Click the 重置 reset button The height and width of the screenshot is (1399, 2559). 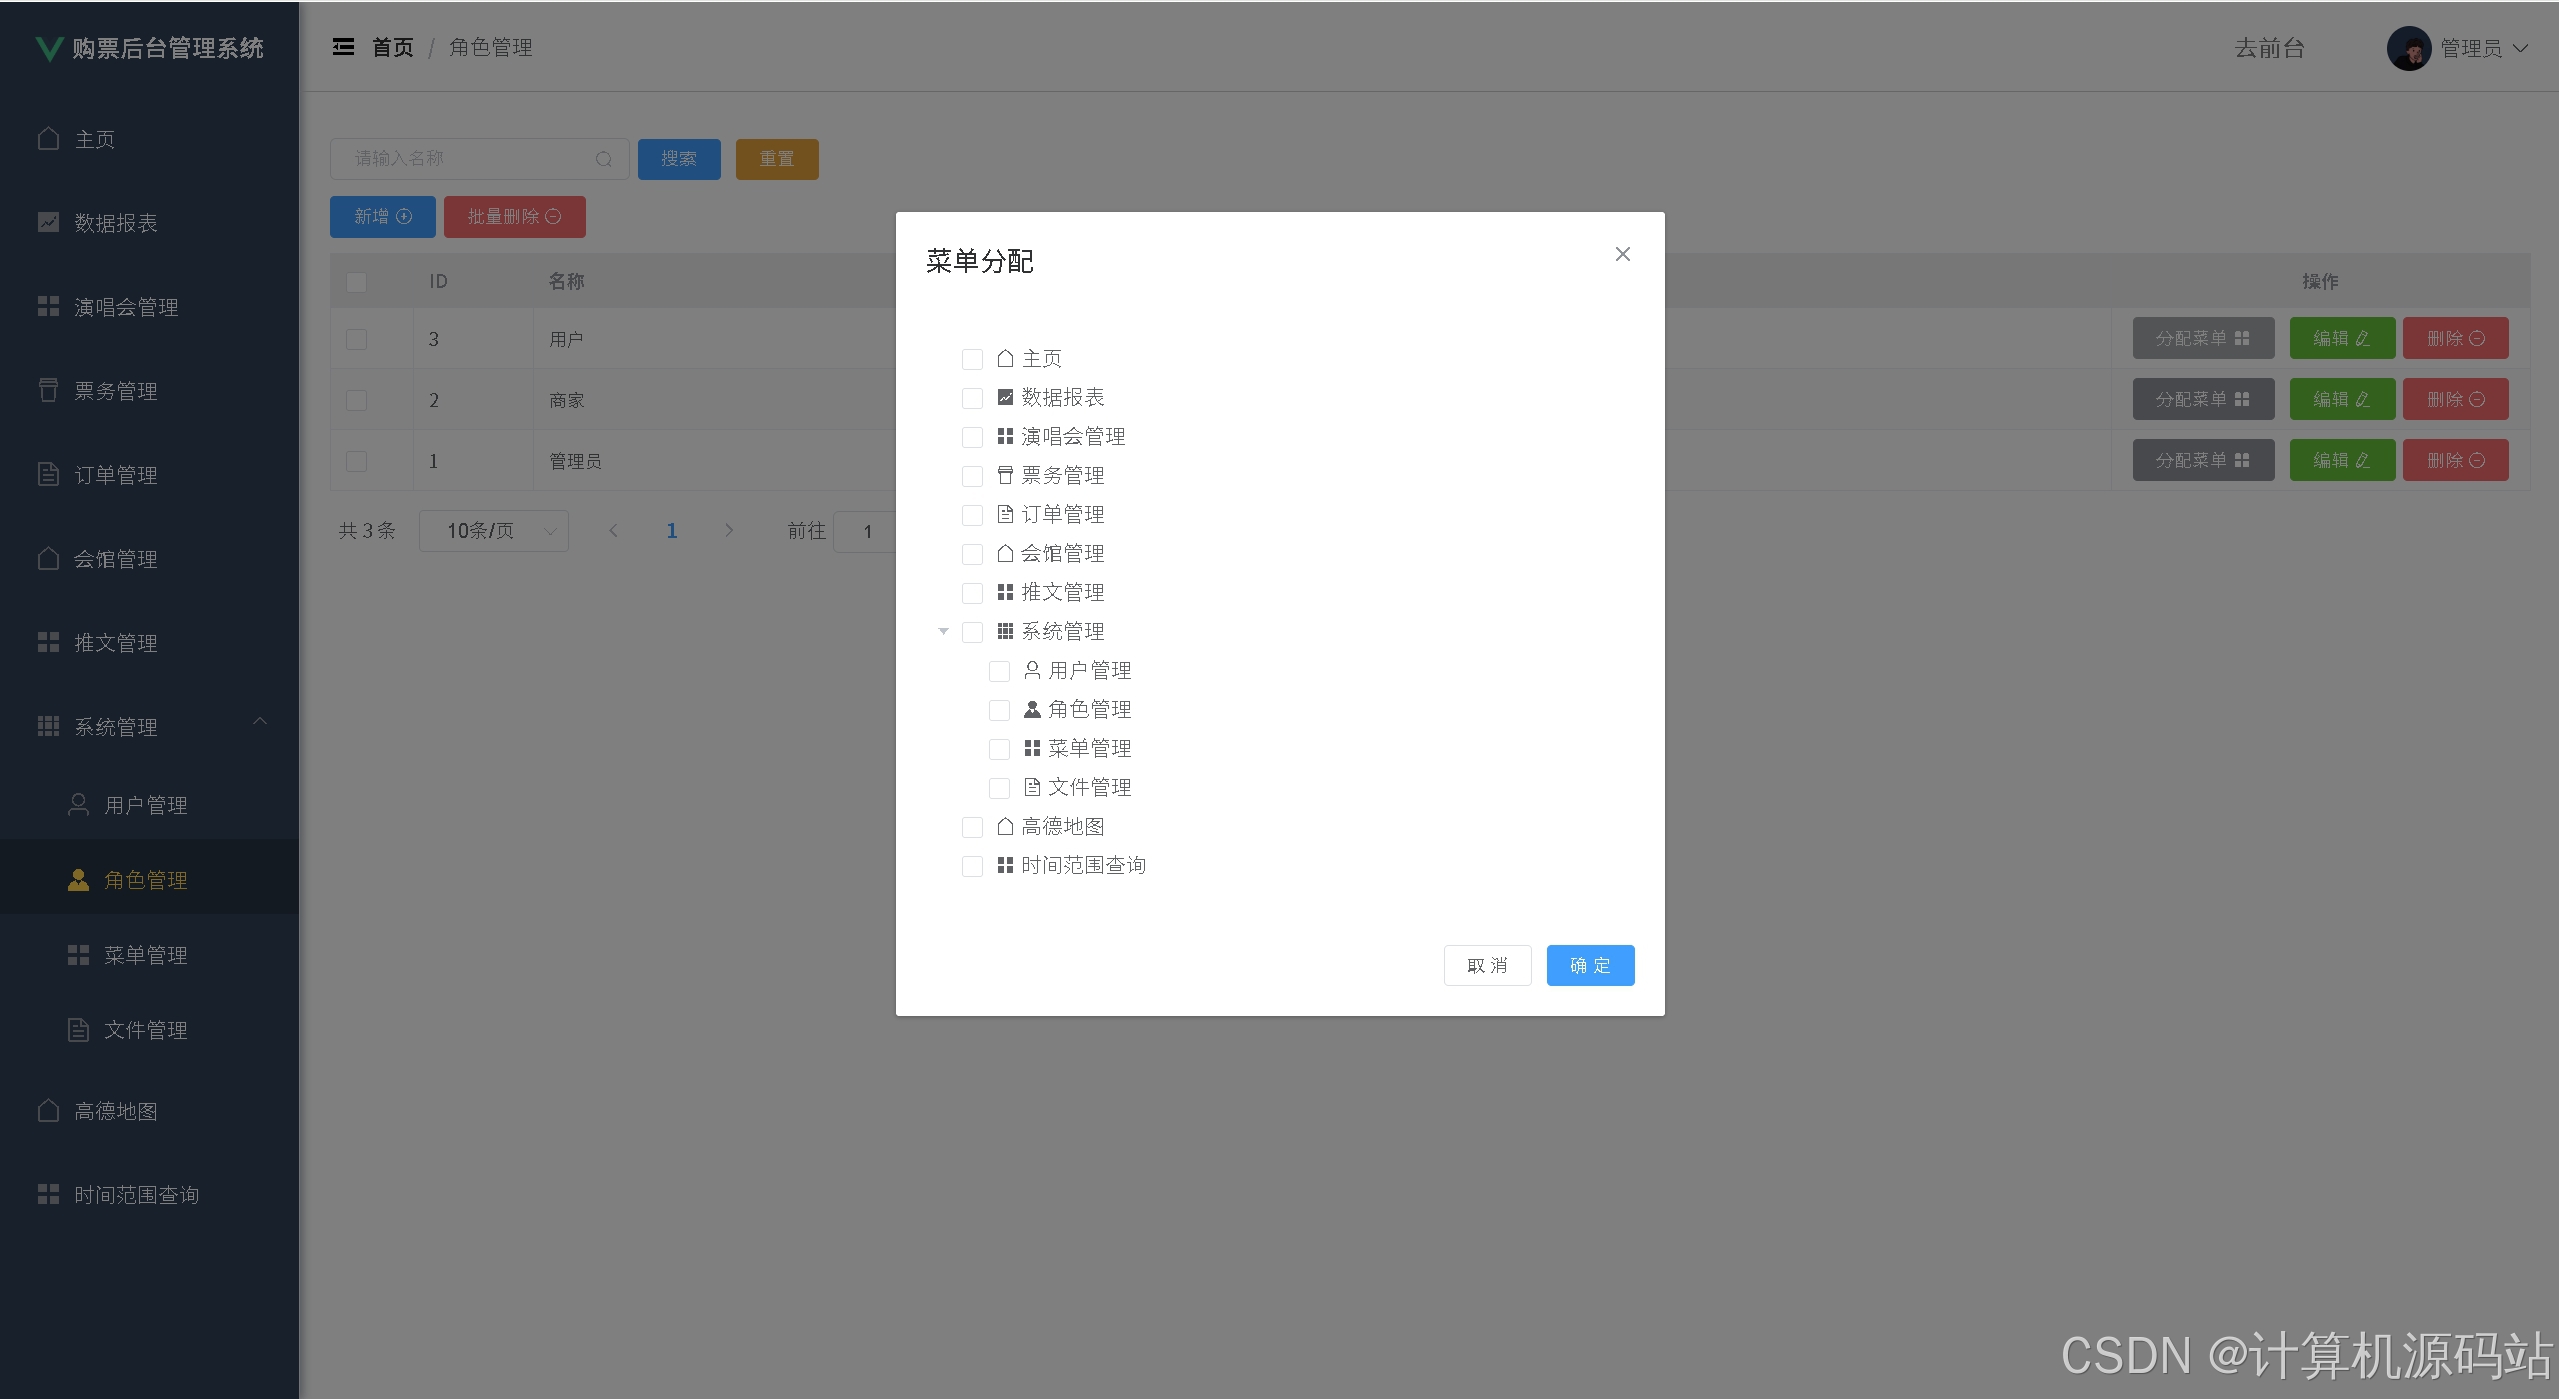click(777, 159)
